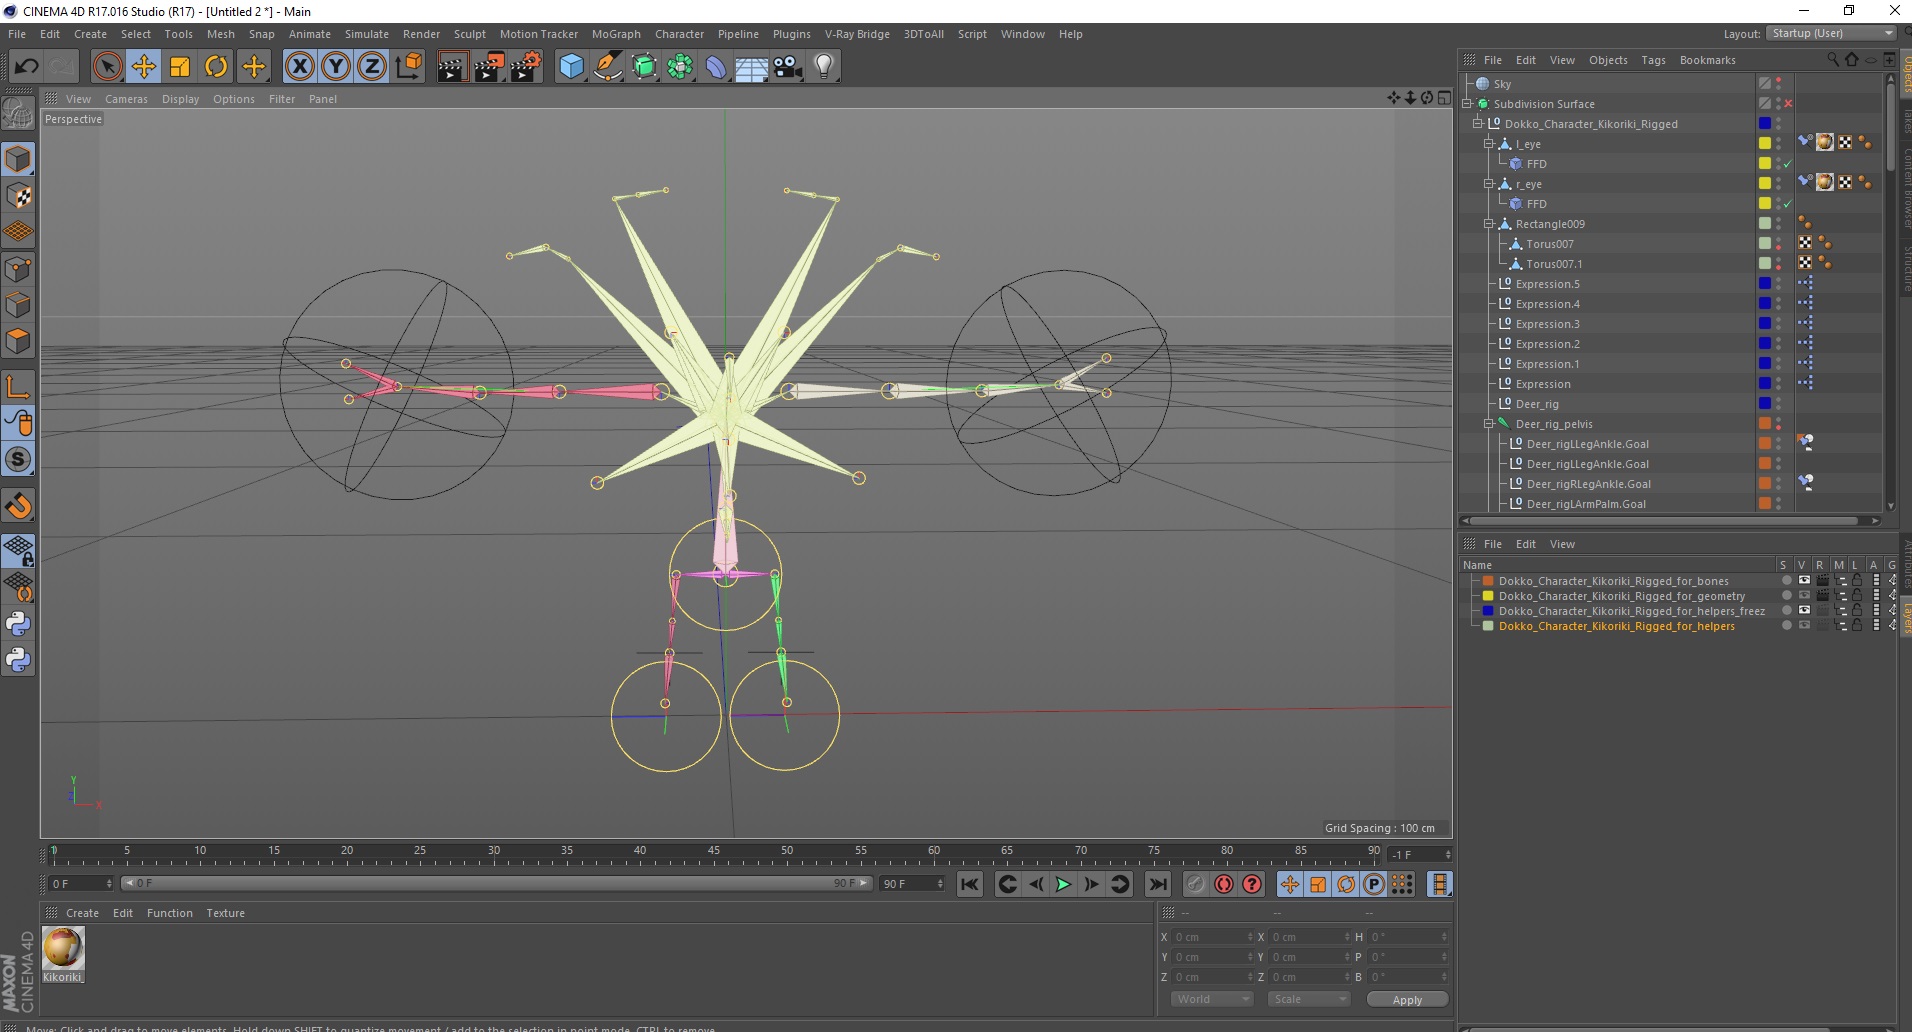Click the Coordinate System icon

click(x=408, y=67)
